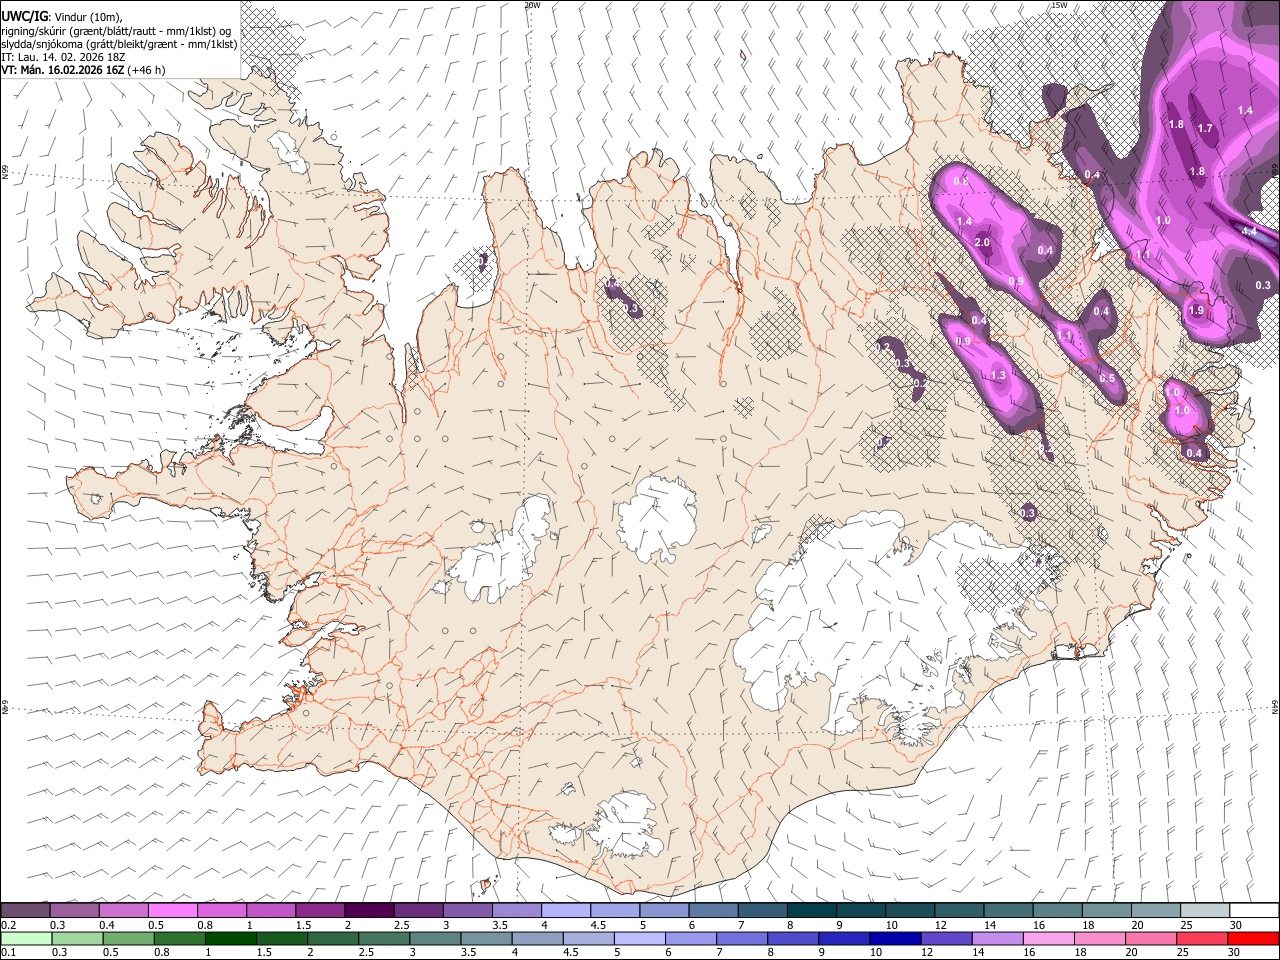The height and width of the screenshot is (960, 1280).
Task: Select the lavender swatch between 4 and 4.5 on the purple scale
Action: 566,910
